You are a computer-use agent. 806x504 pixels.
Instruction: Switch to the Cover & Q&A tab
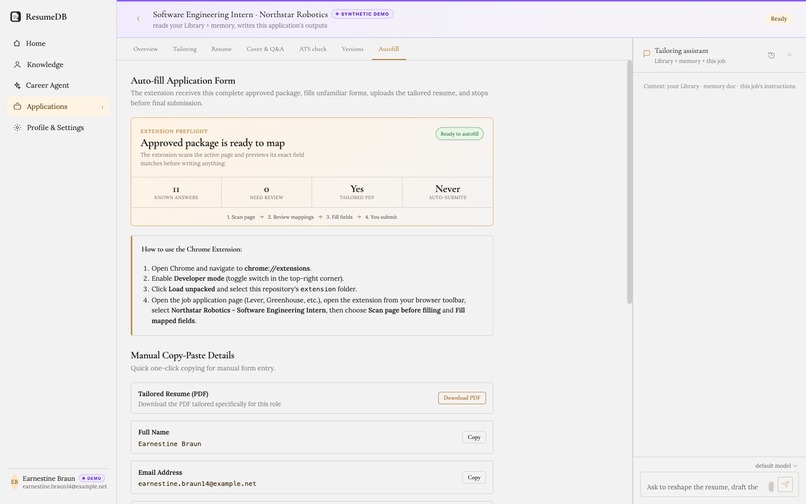click(265, 49)
